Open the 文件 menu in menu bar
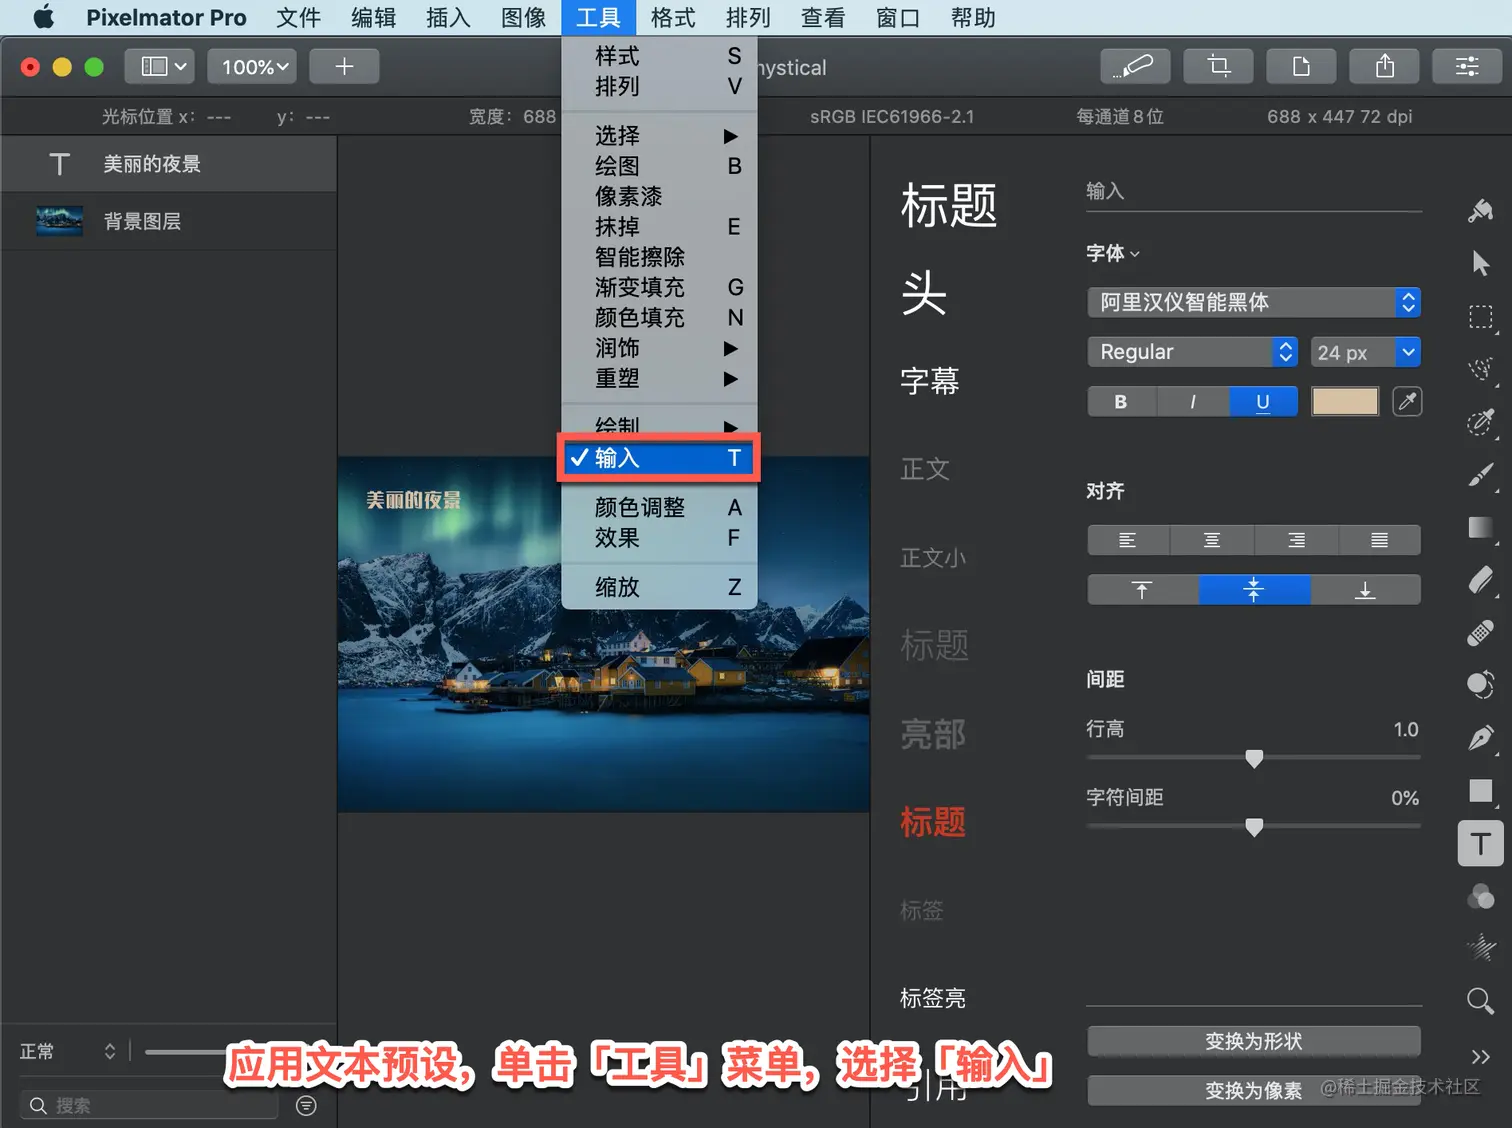 [298, 17]
